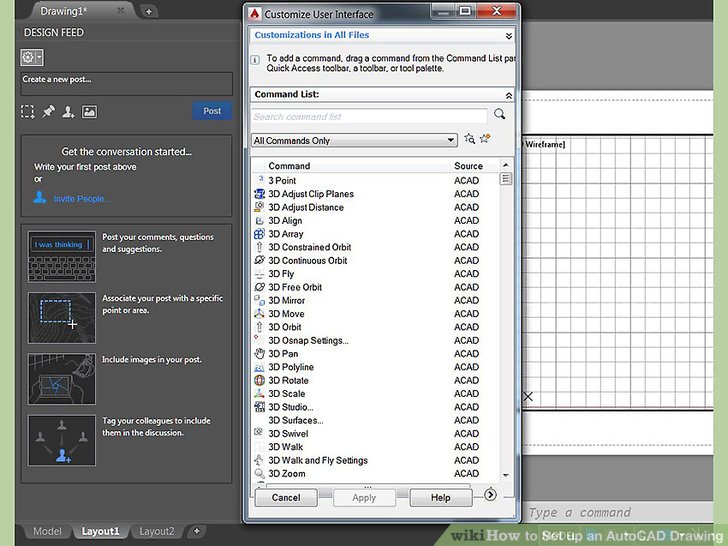Click the tag person icon
728x546 pixels.
click(x=69, y=111)
